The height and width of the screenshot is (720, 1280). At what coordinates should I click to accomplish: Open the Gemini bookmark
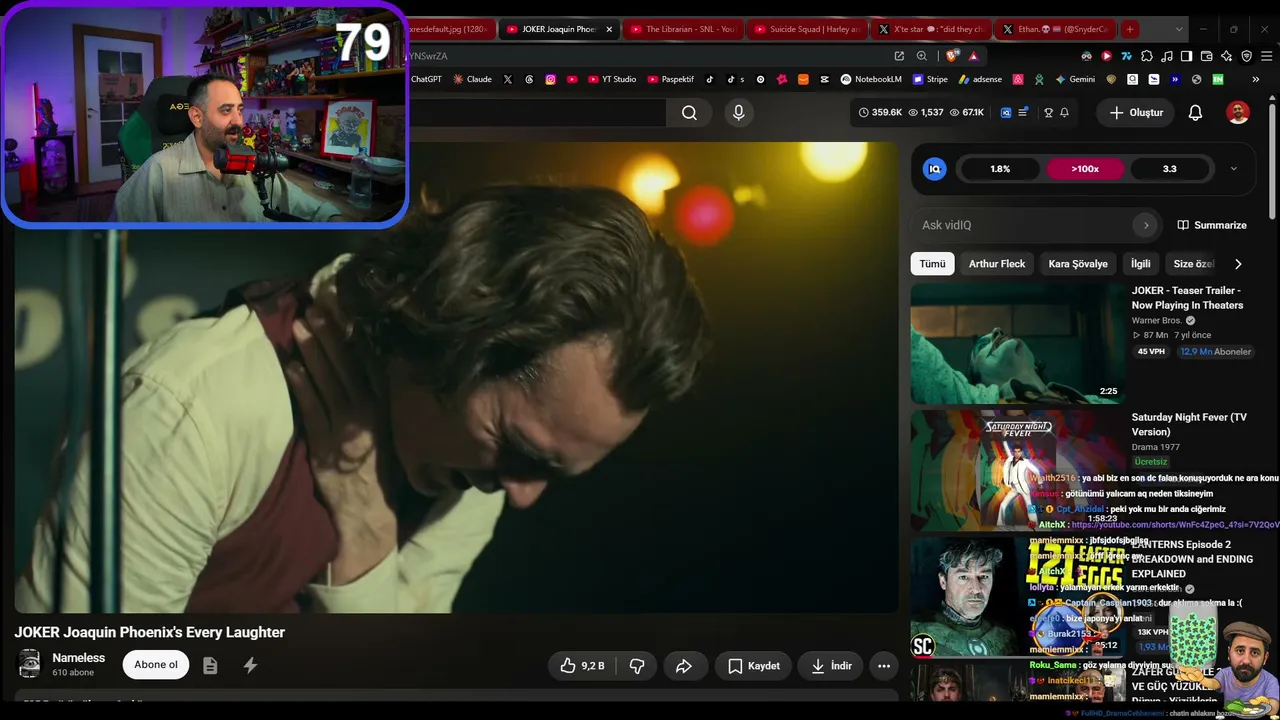[1075, 79]
